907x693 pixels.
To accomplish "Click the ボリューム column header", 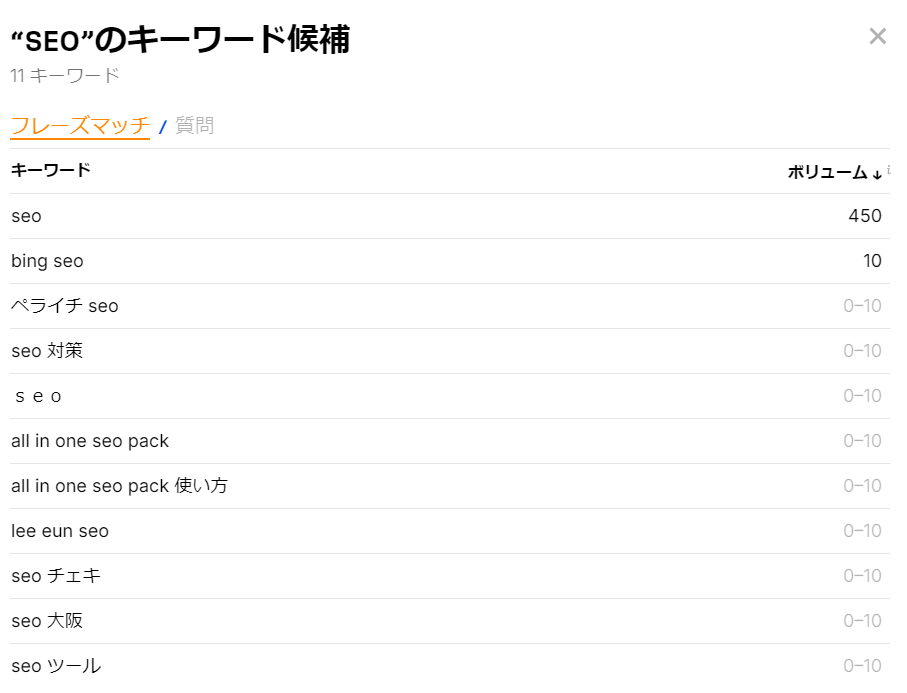I will (828, 171).
